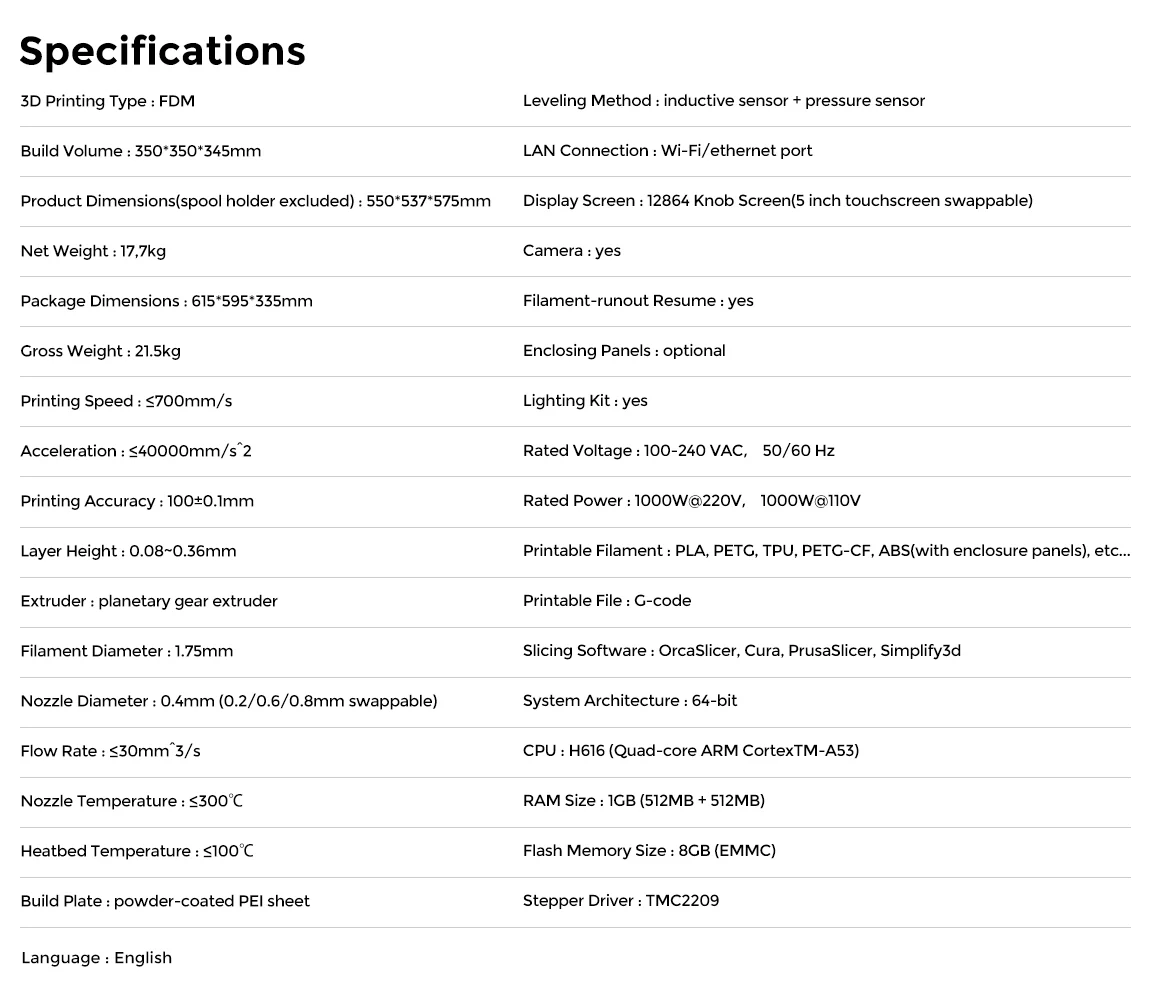This screenshot has width=1150, height=1002.
Task: Click the LAN Connection Wi-Fi/ethernet row
Action: pos(667,151)
